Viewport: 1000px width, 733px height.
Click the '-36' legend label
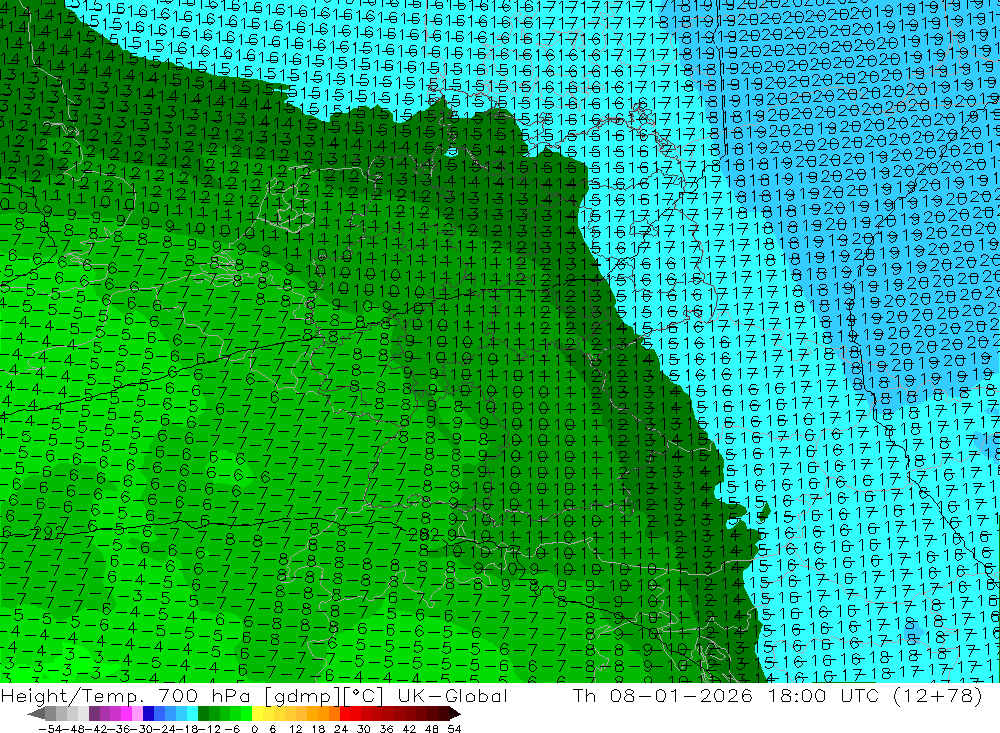119,729
